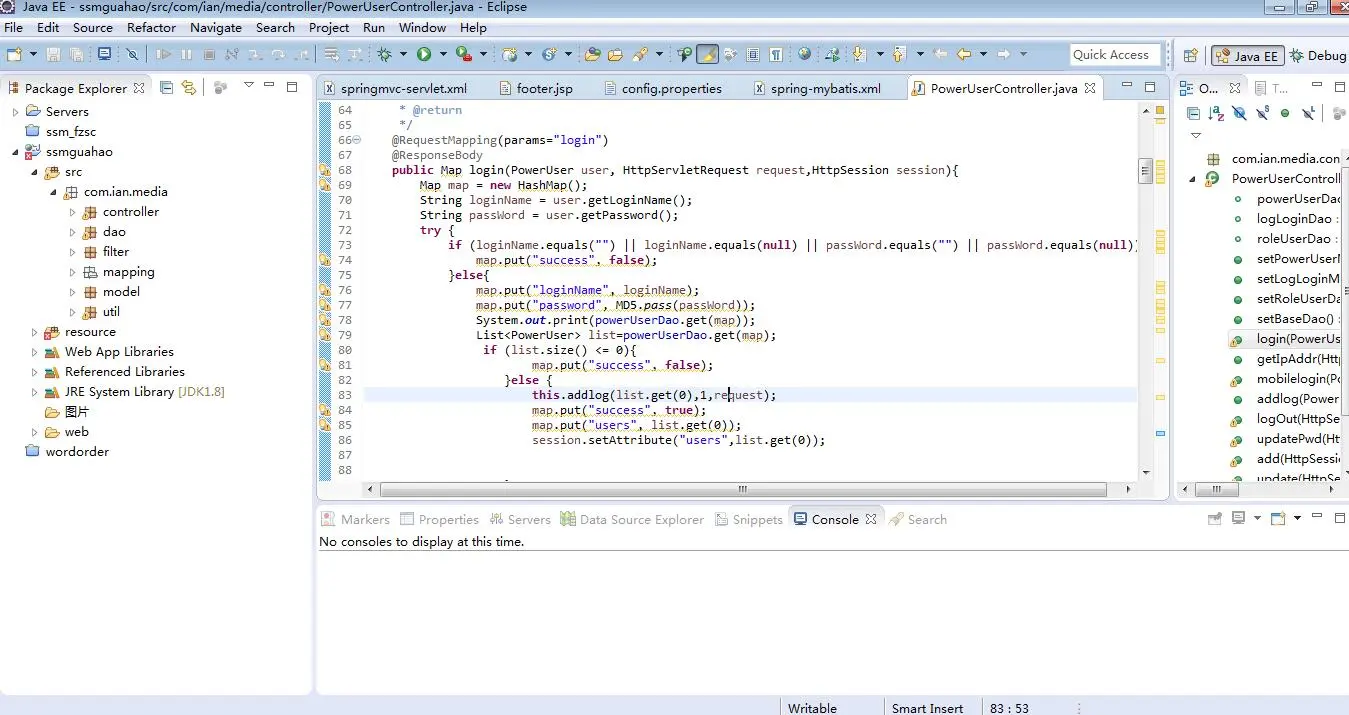Collapse all nodes in Package Explorer
Screen dimensions: 1349x715
click(166, 88)
